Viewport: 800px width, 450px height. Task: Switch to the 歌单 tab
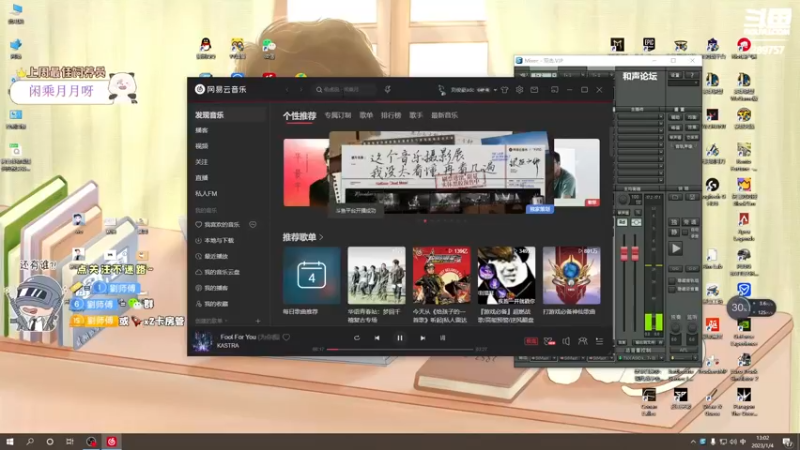pyautogui.click(x=366, y=115)
